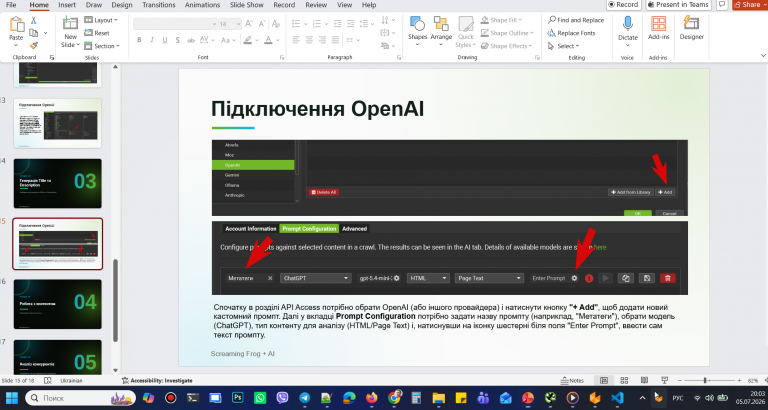Switch to the Transitions tab
The width and height of the screenshot is (768, 410).
159,5
